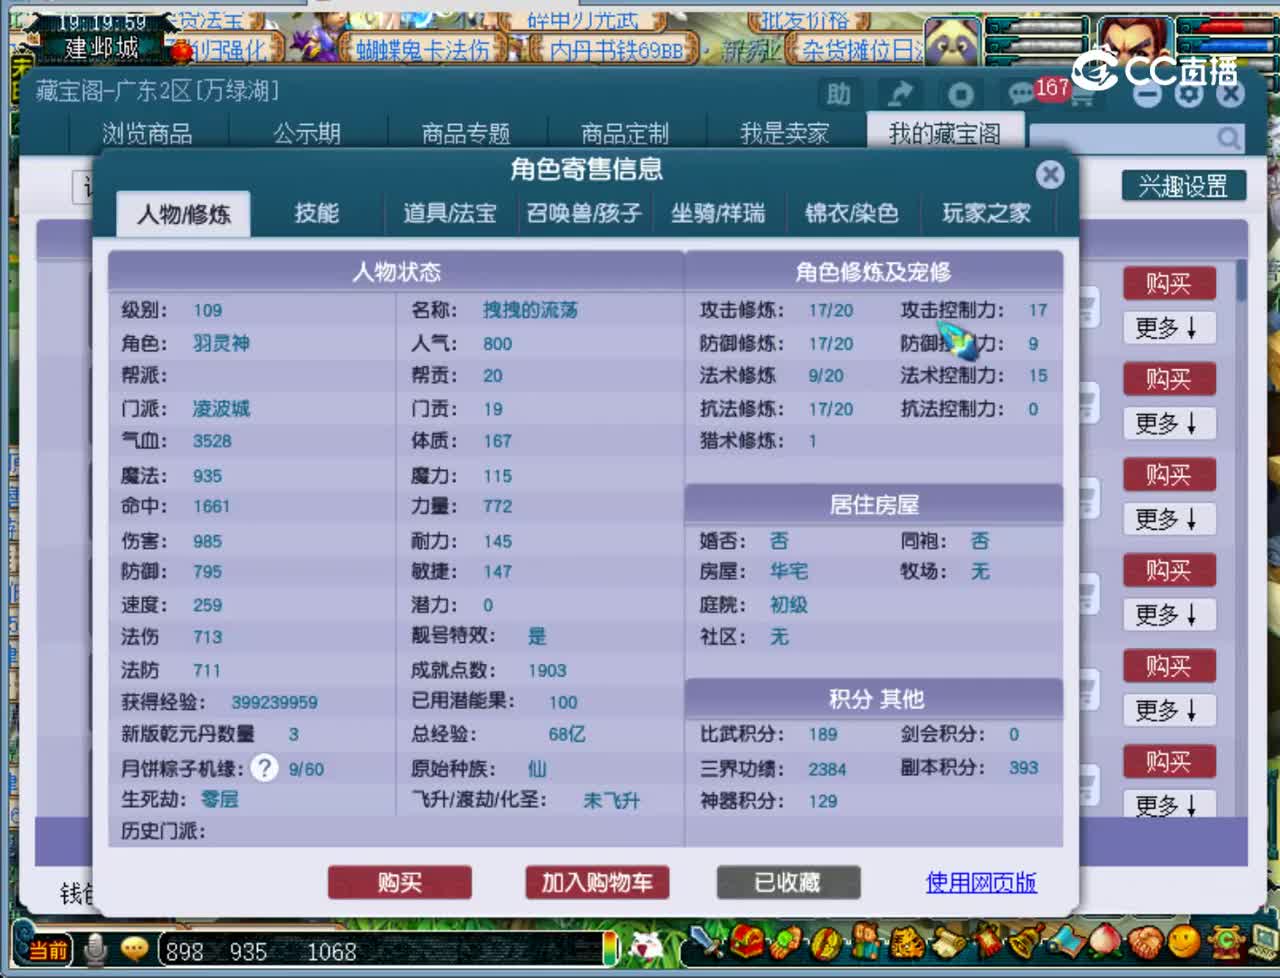Click the round red-gold shield icon
Image resolution: width=1280 pixels, height=978 pixels.
pyautogui.click(x=825, y=942)
